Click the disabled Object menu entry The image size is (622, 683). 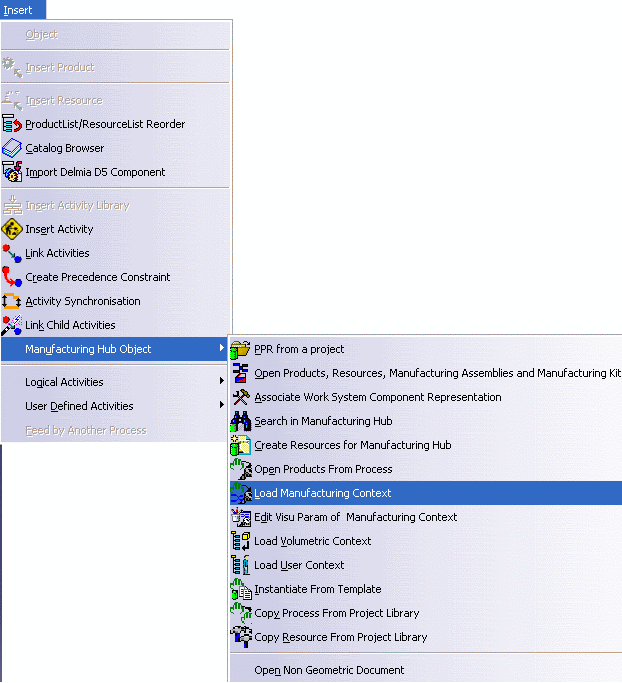click(x=115, y=34)
